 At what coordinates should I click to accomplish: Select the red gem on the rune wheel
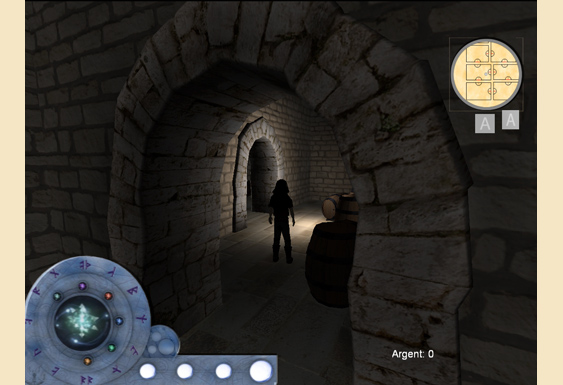(108, 296)
